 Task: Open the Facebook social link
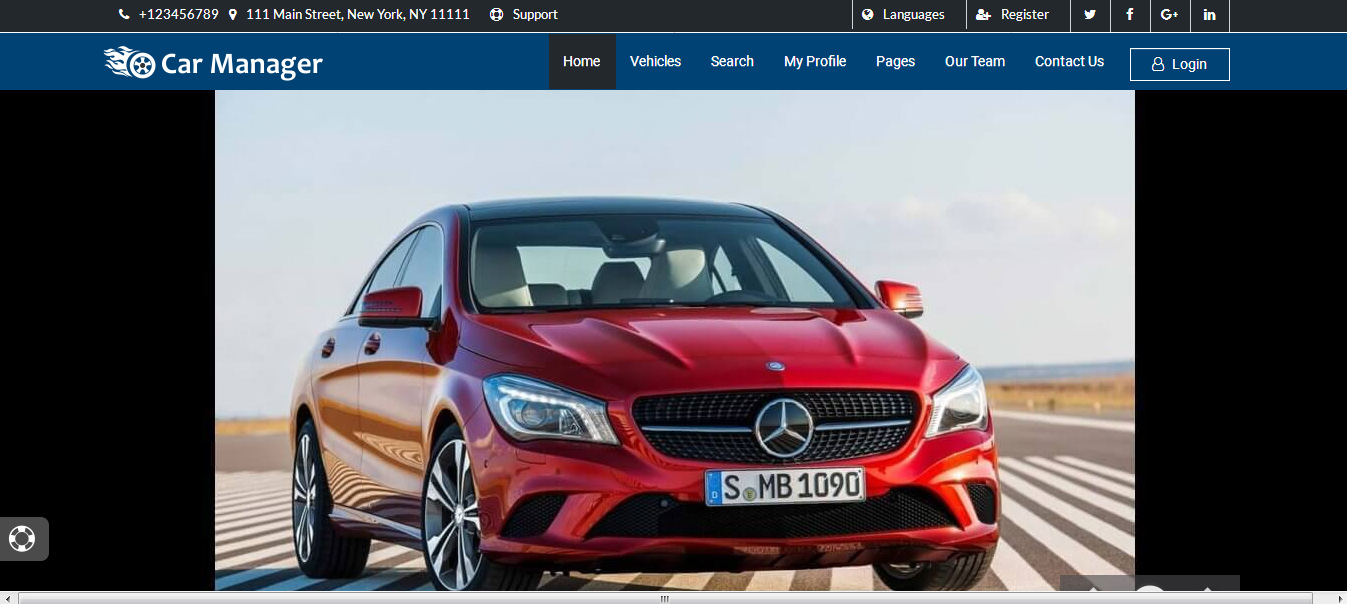[1130, 15]
